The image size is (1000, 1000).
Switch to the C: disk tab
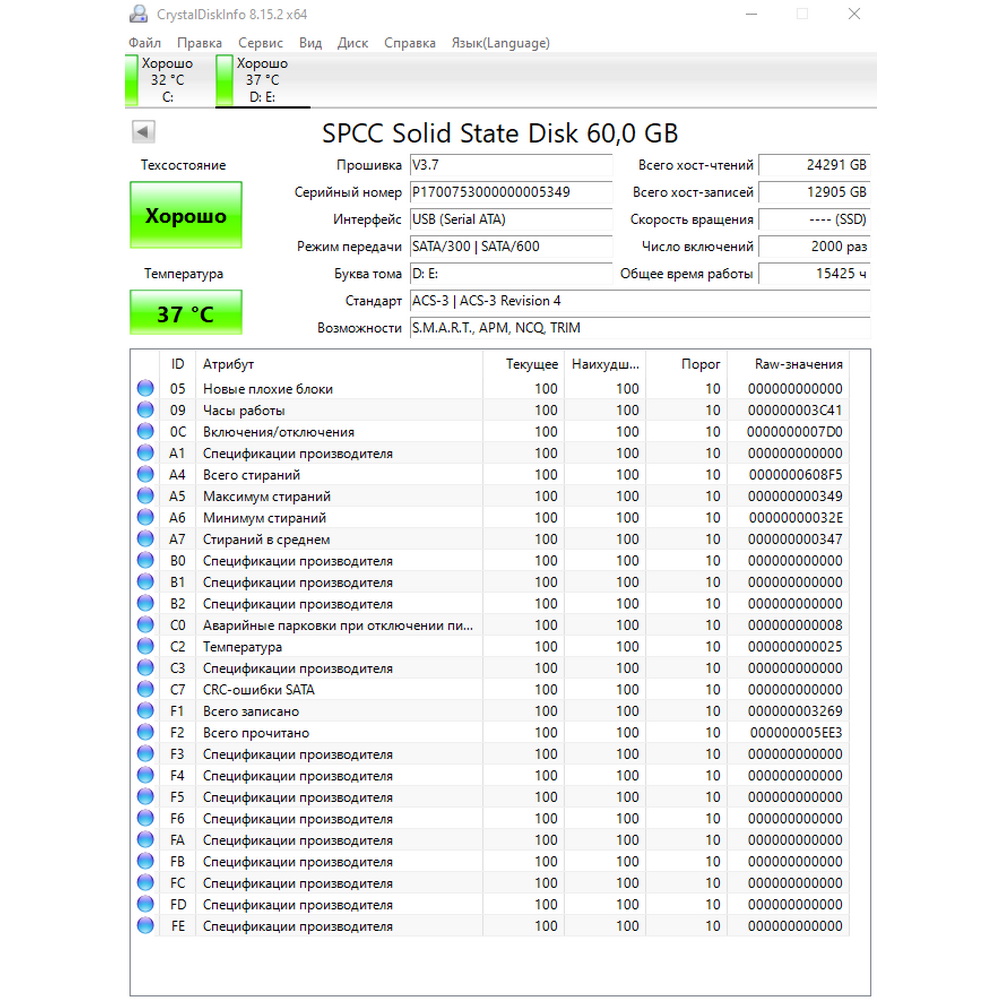[167, 80]
